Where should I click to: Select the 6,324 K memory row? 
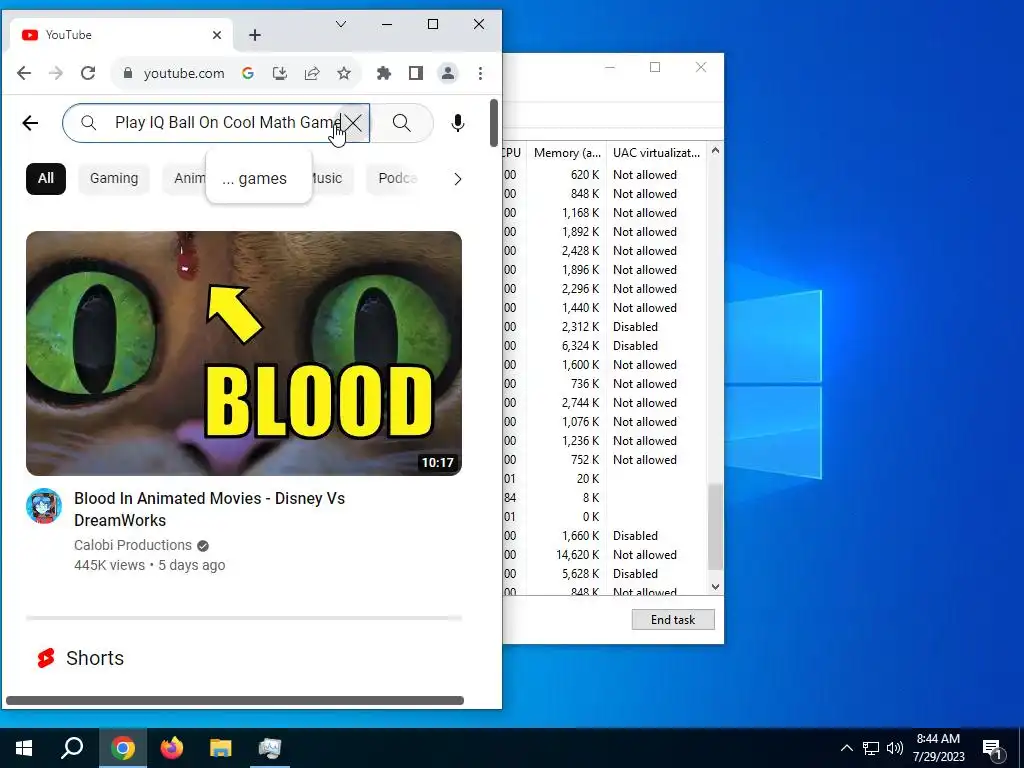pyautogui.click(x=605, y=345)
